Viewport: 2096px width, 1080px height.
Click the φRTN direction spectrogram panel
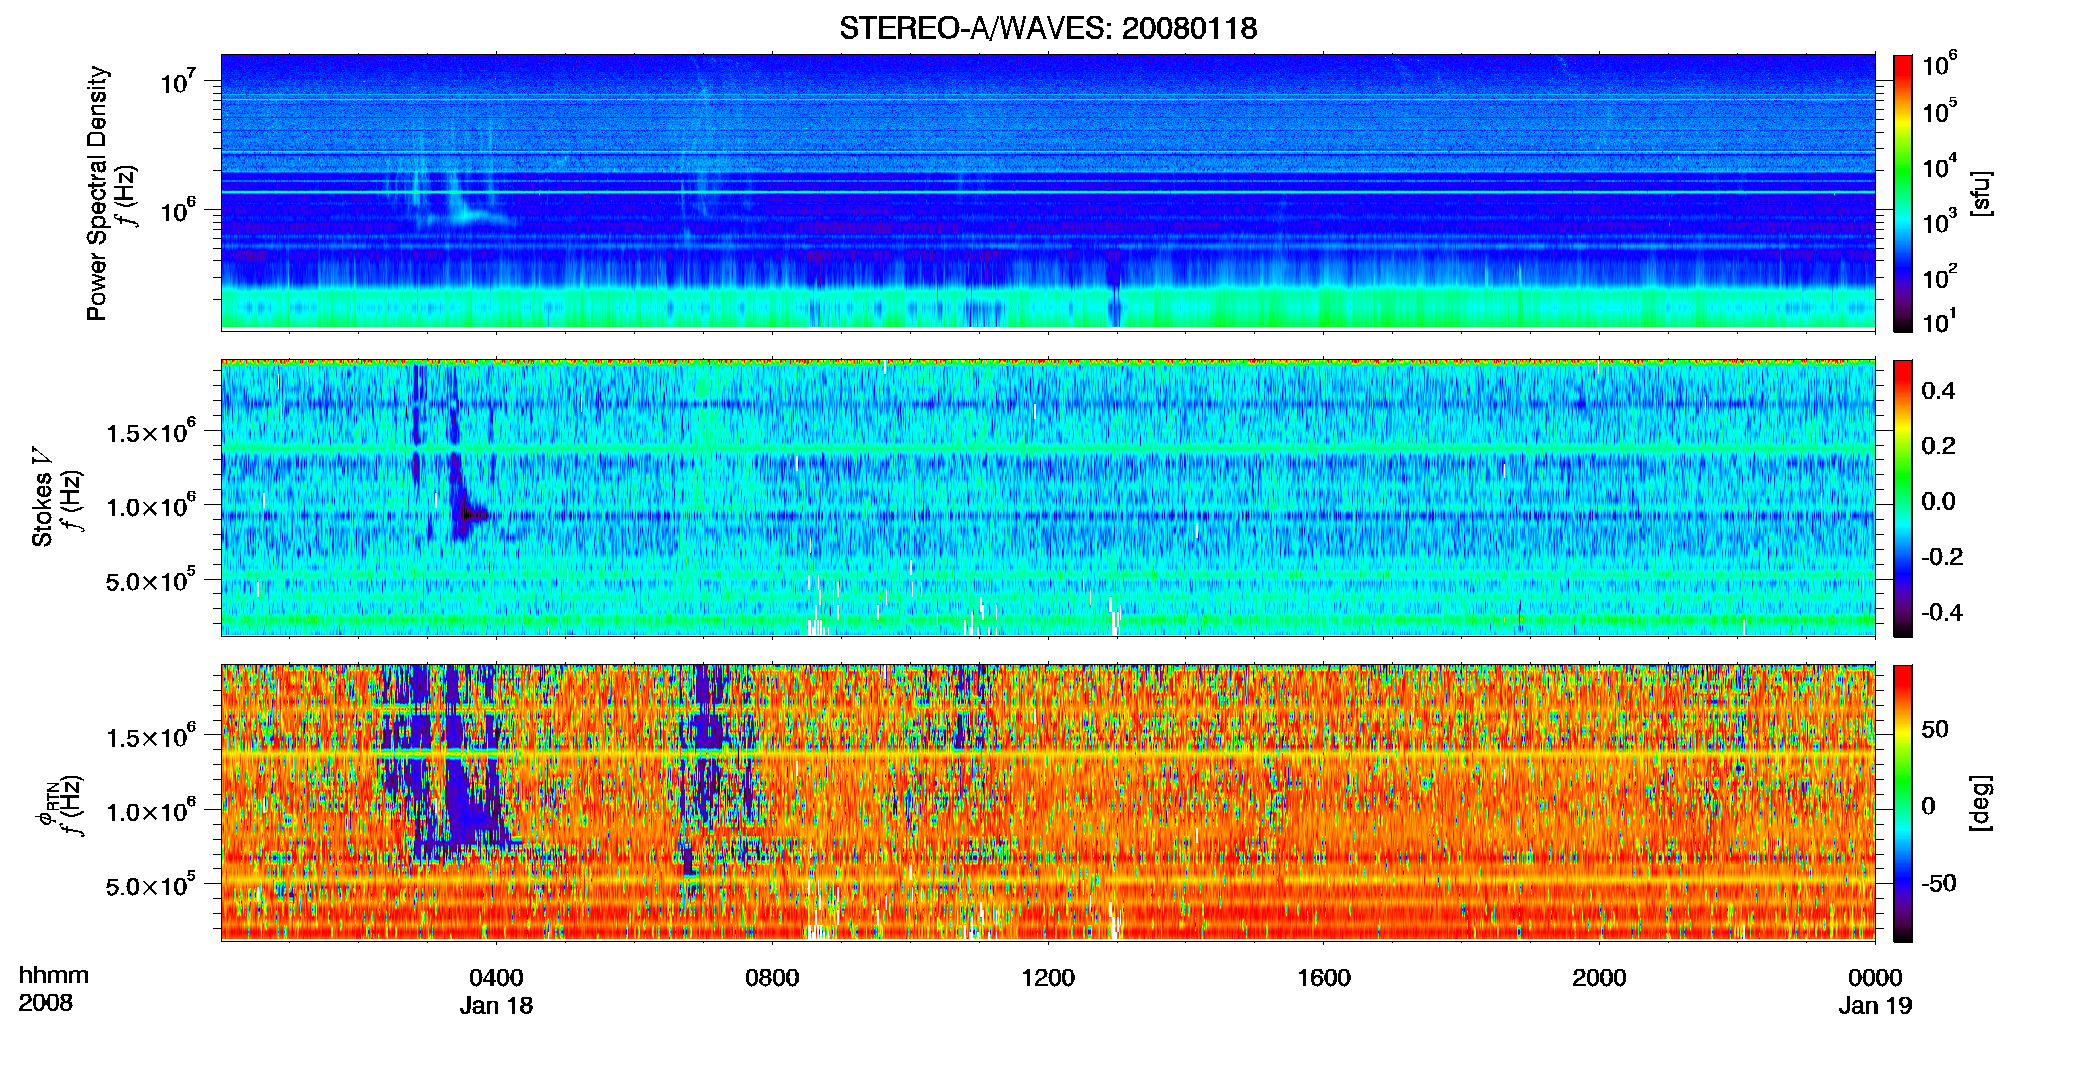pyautogui.click(x=1048, y=802)
